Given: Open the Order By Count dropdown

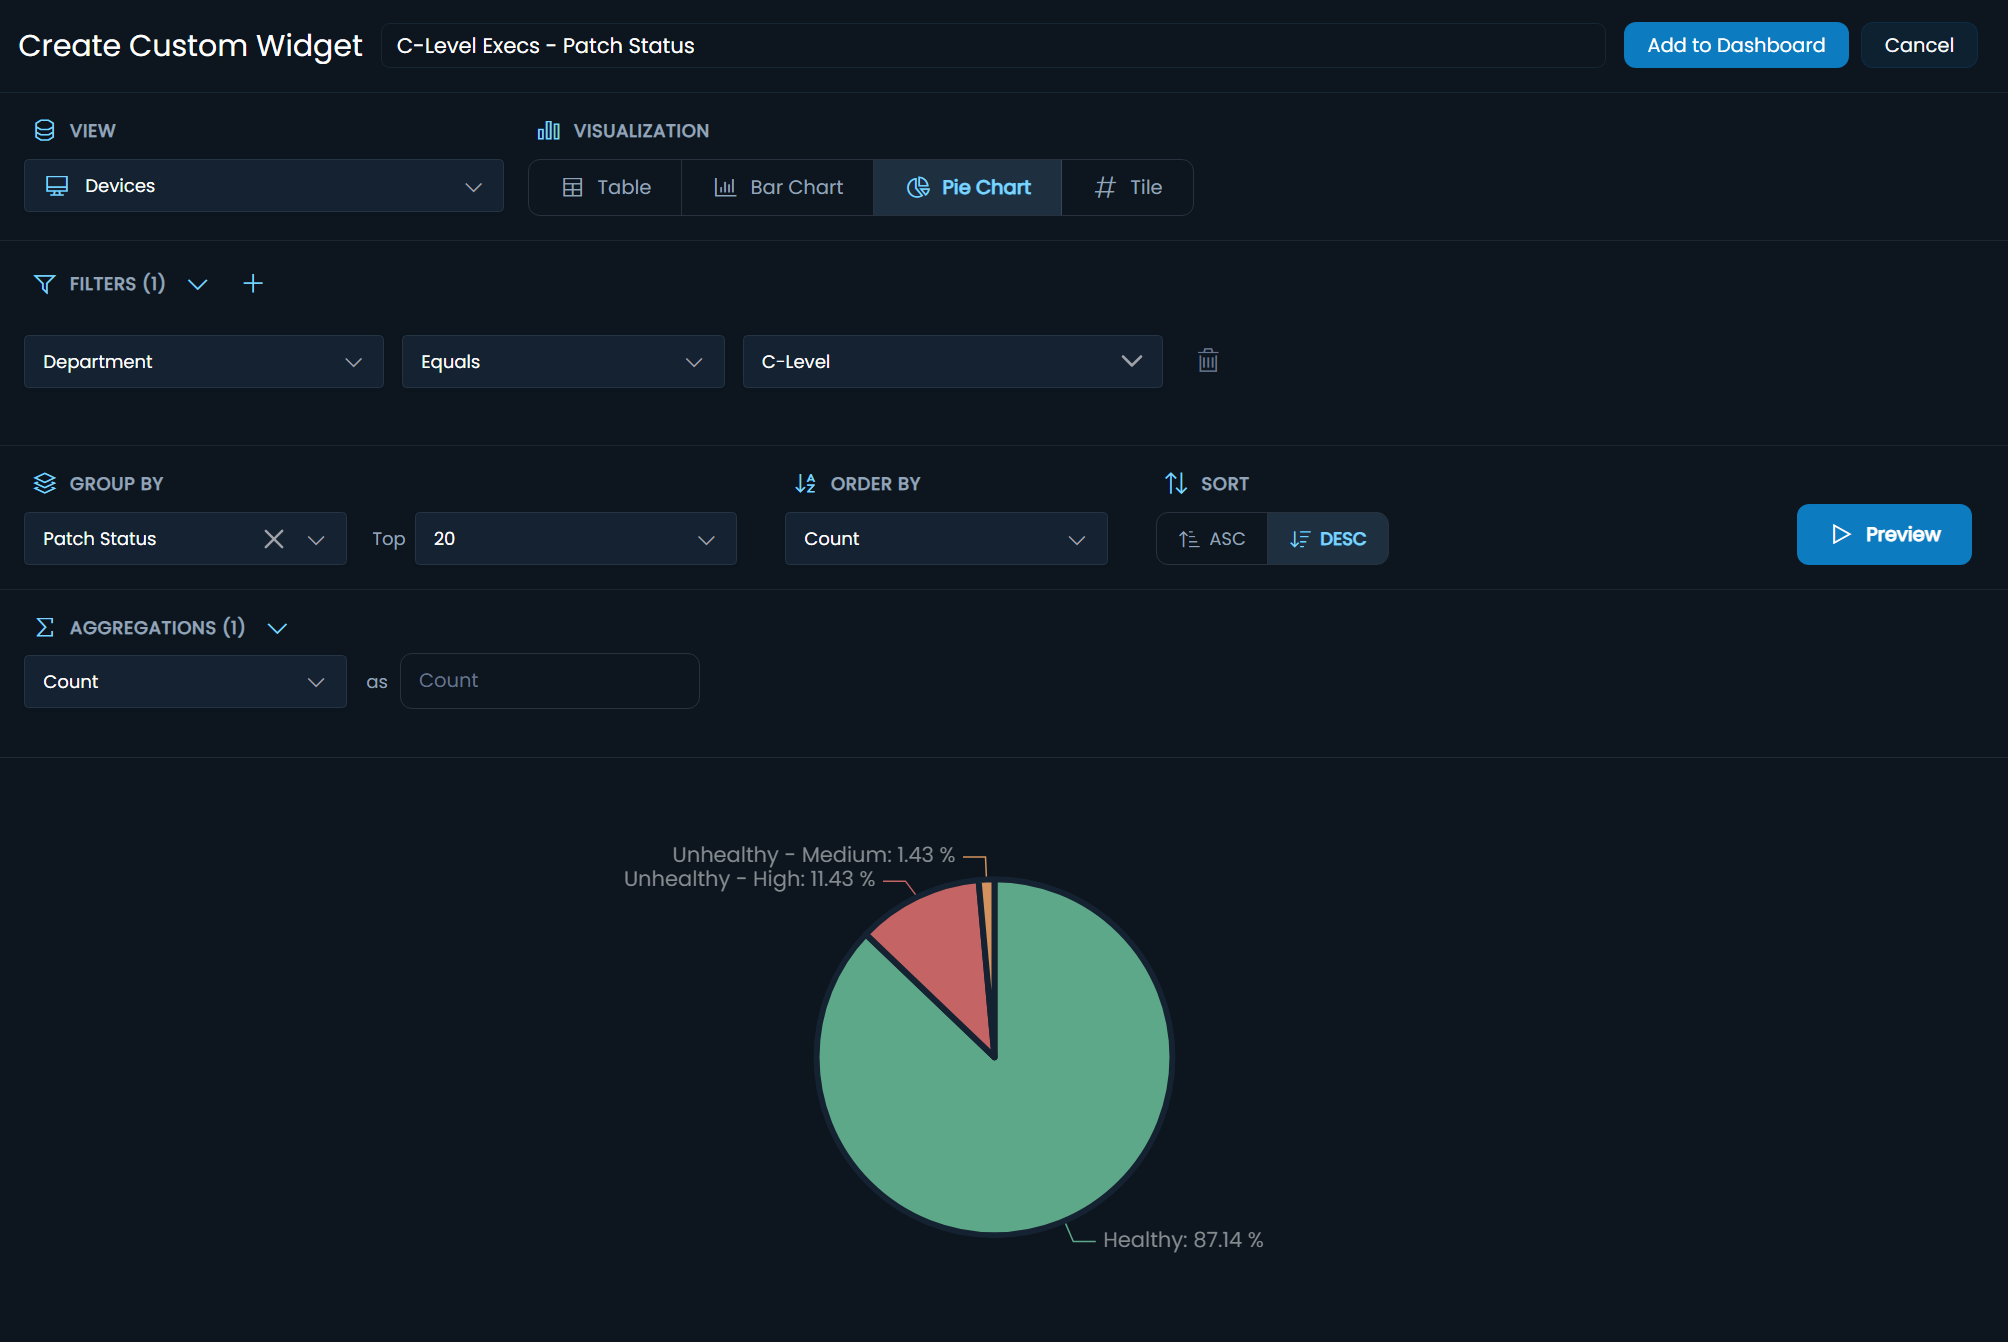Looking at the screenshot, I should coord(946,539).
